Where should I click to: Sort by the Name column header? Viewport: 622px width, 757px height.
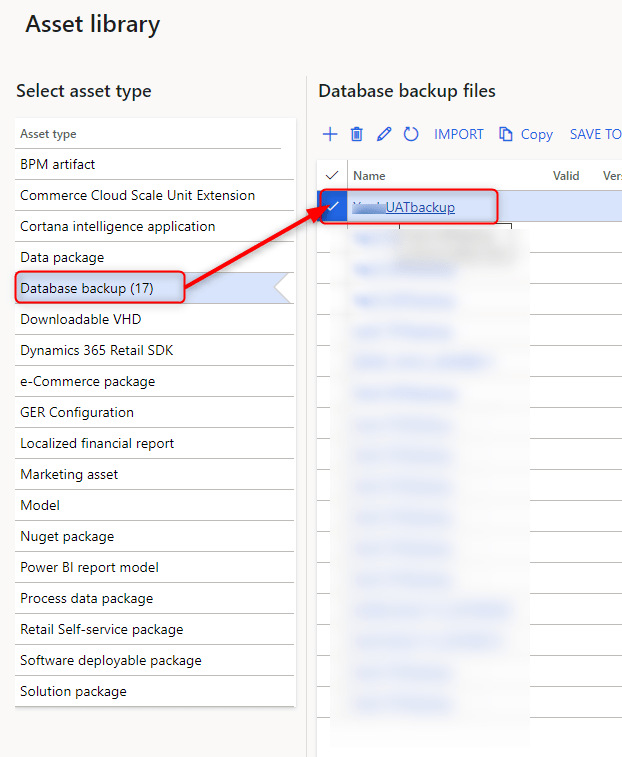pyautogui.click(x=369, y=176)
